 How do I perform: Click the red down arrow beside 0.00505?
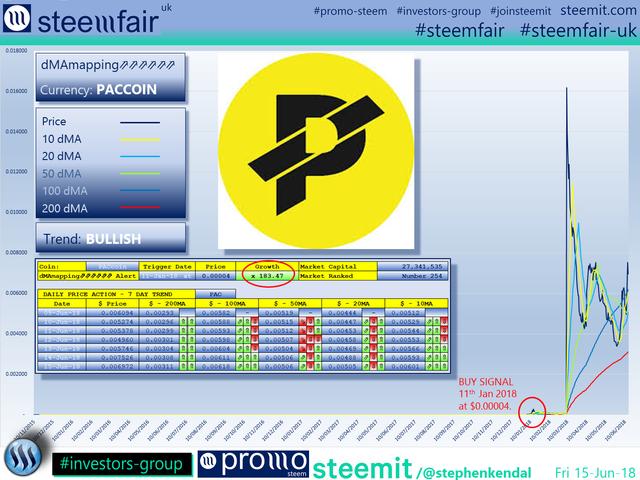tap(373, 367)
